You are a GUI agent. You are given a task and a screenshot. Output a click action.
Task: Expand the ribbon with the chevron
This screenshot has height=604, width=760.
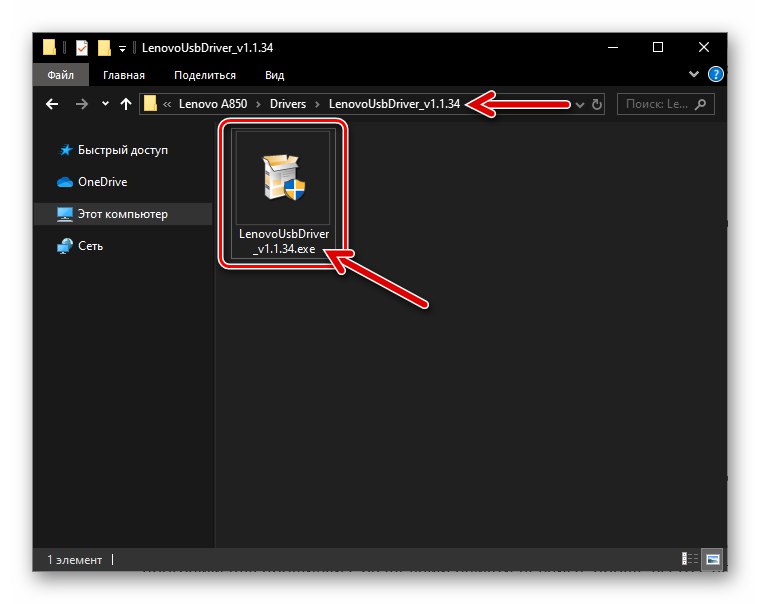(694, 74)
